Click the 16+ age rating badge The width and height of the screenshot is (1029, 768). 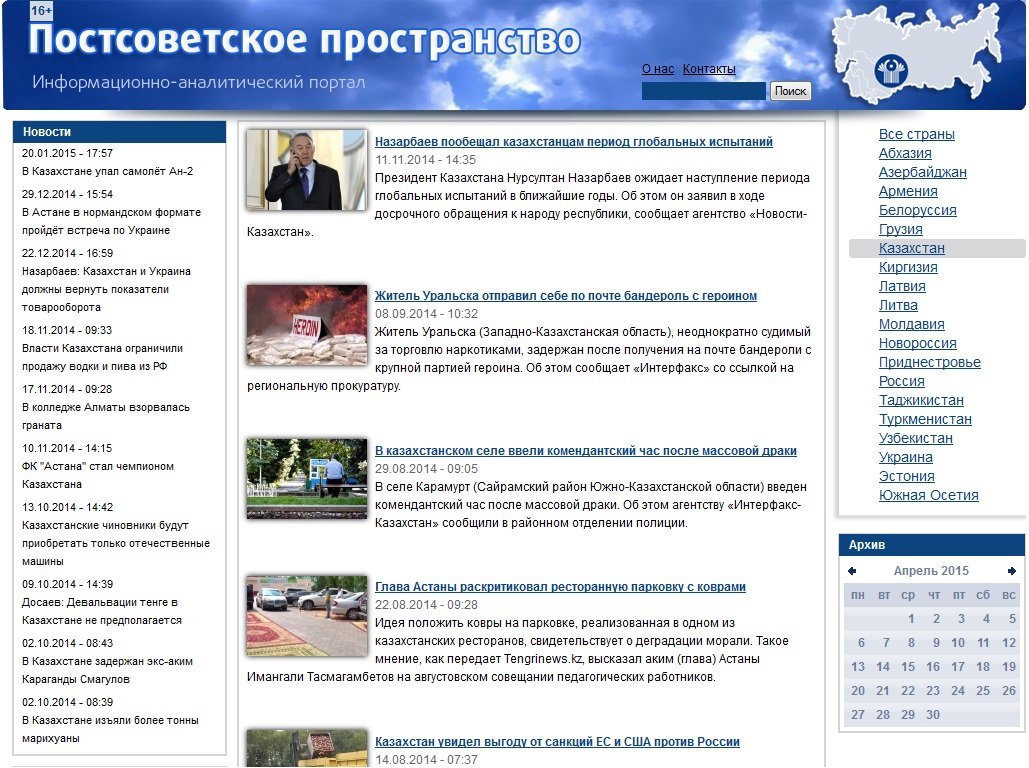[x=41, y=11]
